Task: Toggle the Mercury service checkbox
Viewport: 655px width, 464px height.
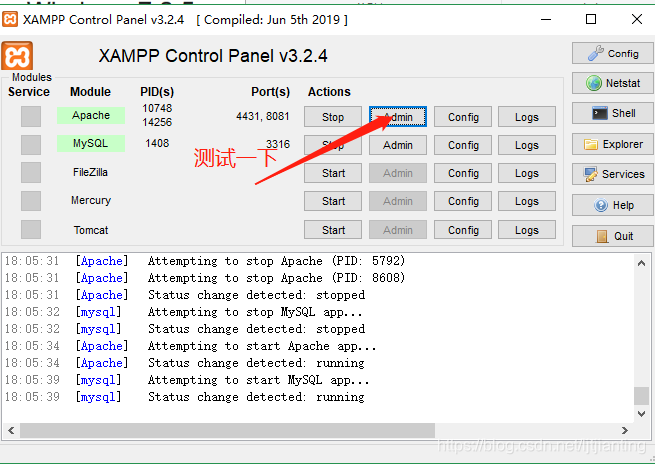Action: point(31,201)
